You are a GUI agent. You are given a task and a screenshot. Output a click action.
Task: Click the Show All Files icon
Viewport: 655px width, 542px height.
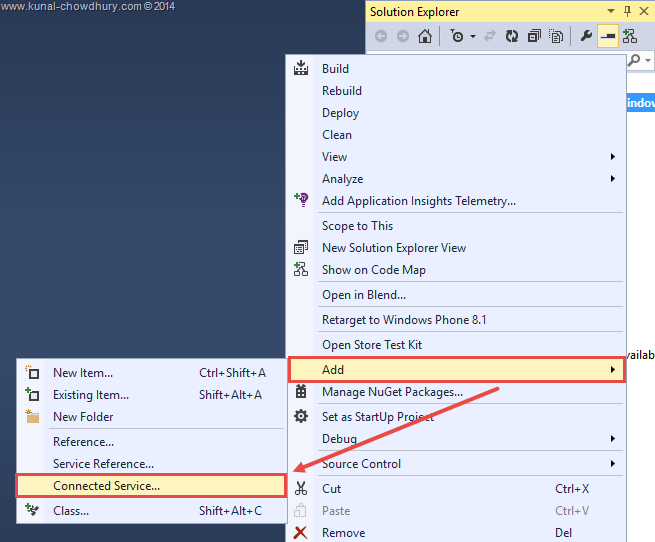[556, 36]
